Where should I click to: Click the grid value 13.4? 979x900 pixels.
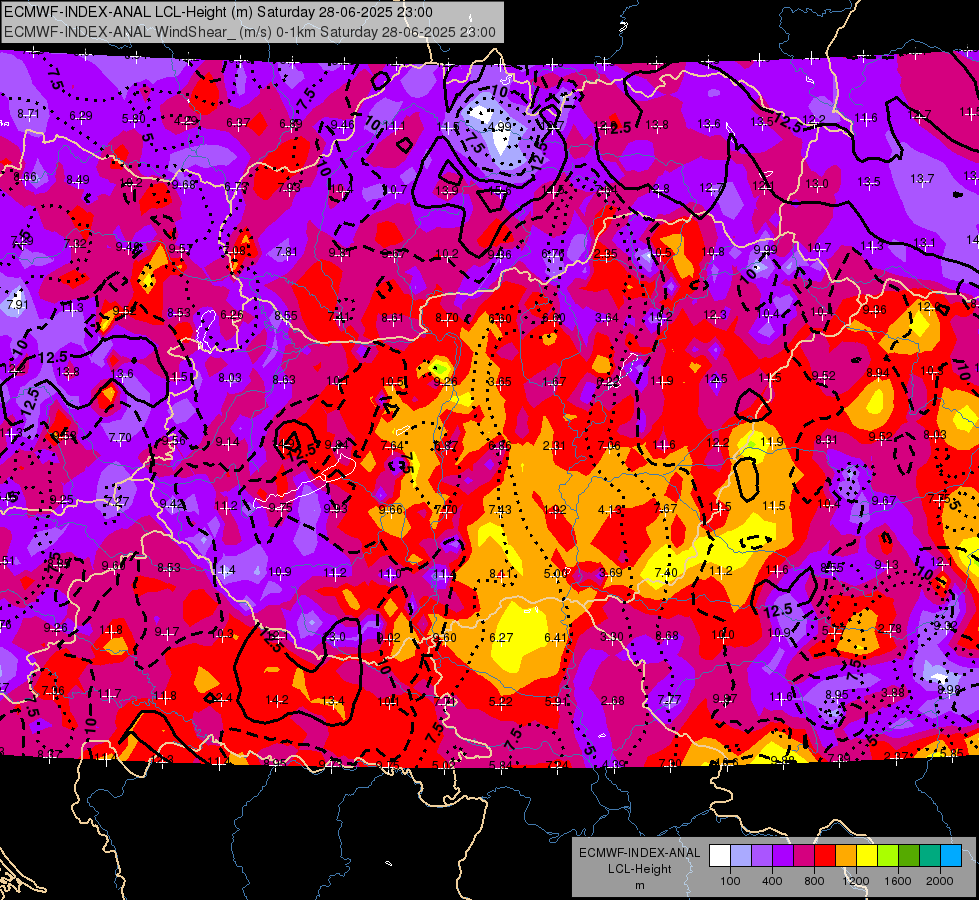click(x=333, y=701)
